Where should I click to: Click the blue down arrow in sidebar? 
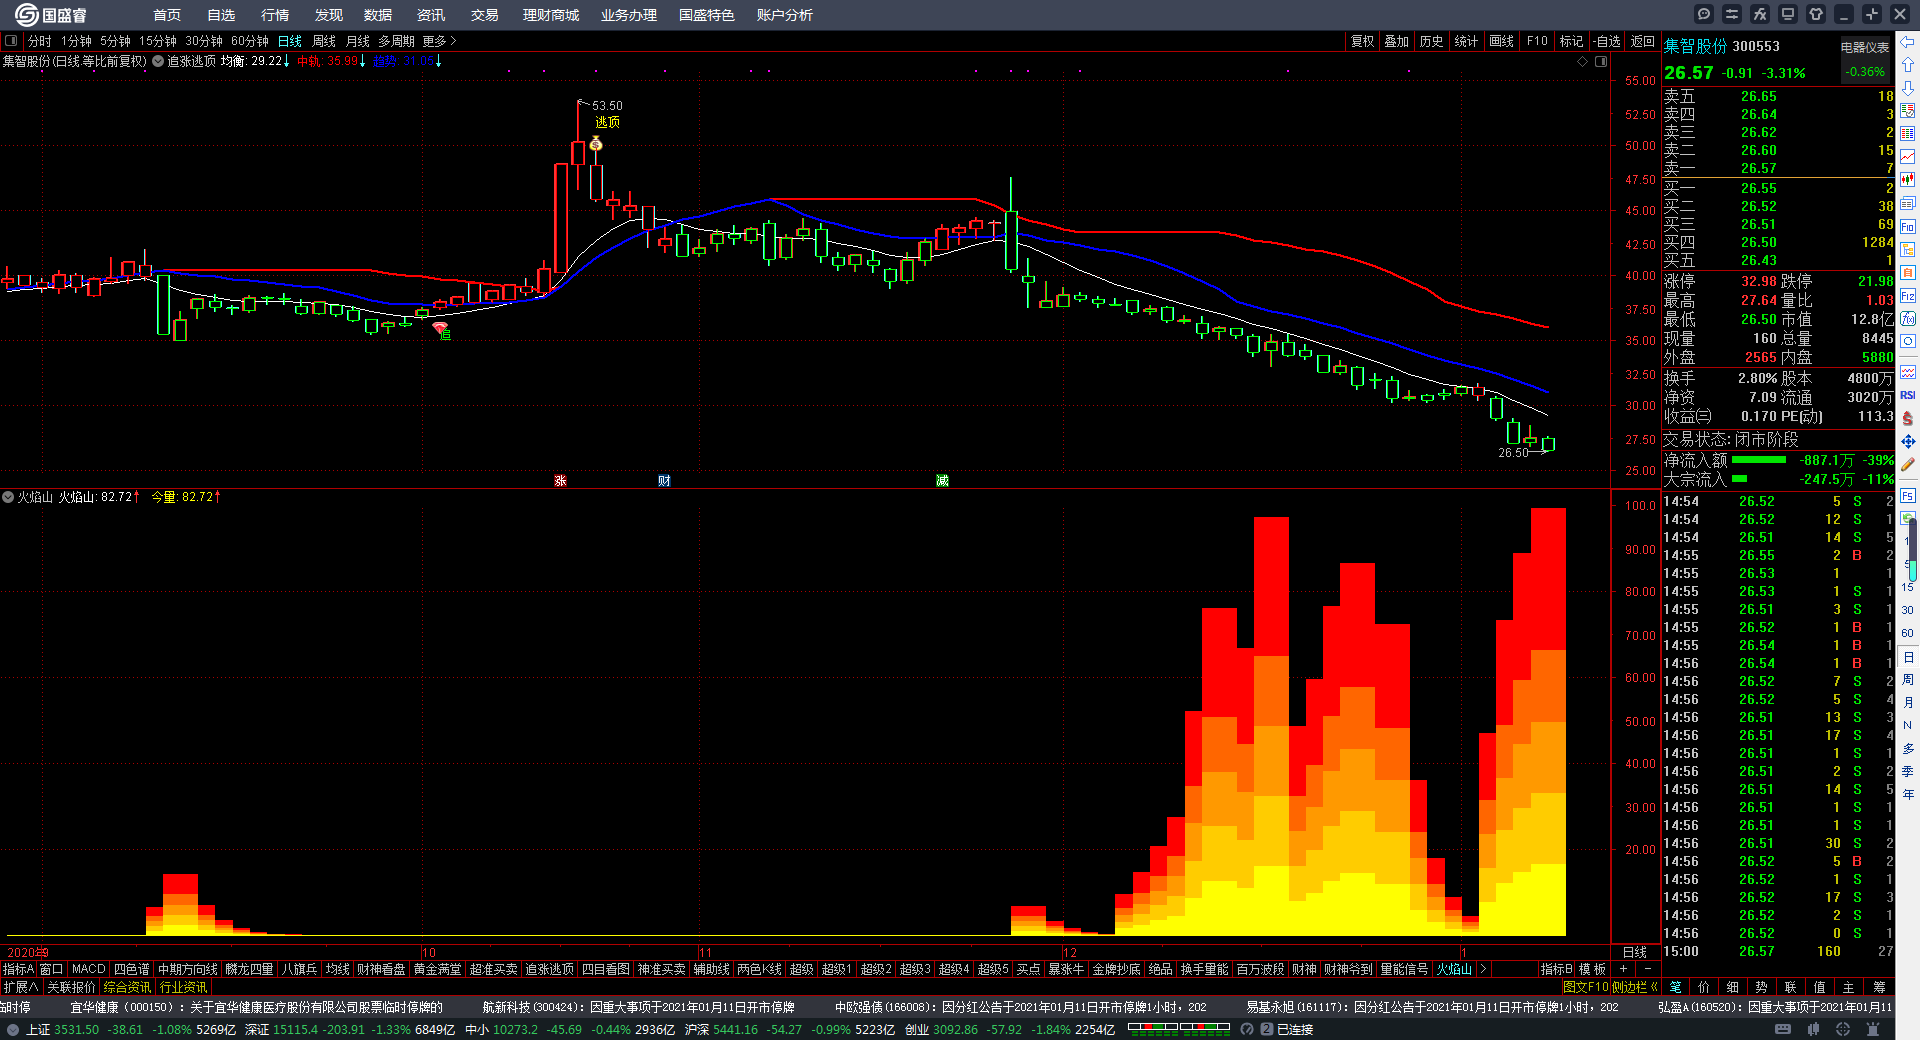[1908, 88]
